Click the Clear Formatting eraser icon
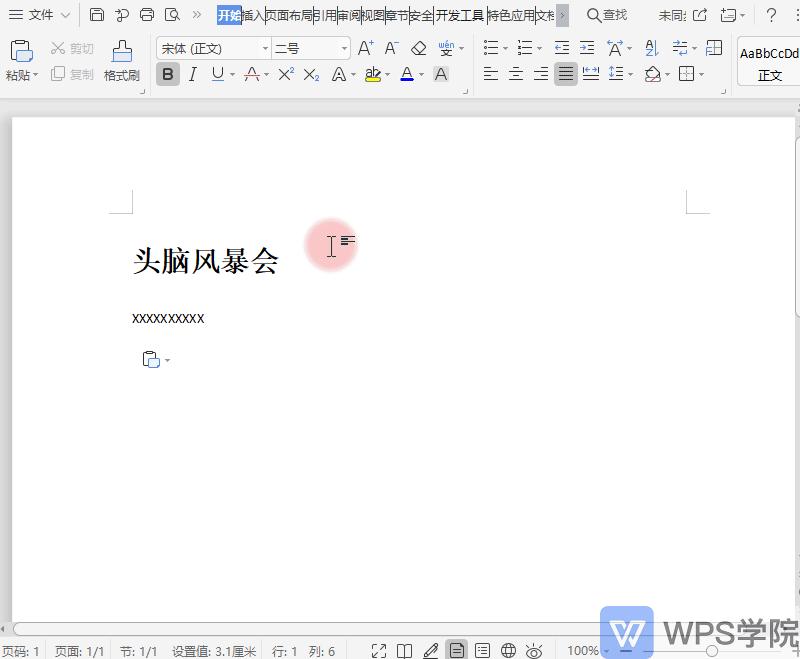Screen dimensions: 800x659 420,47
